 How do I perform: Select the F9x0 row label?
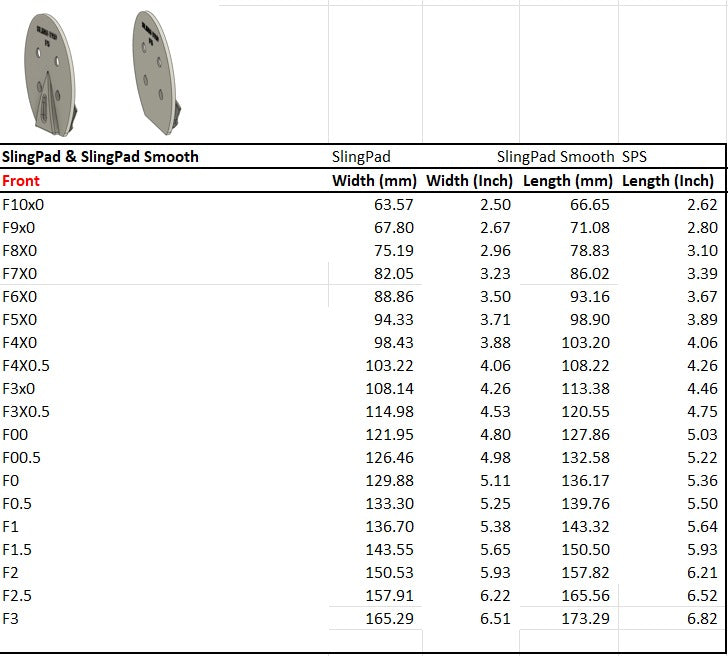coord(19,228)
